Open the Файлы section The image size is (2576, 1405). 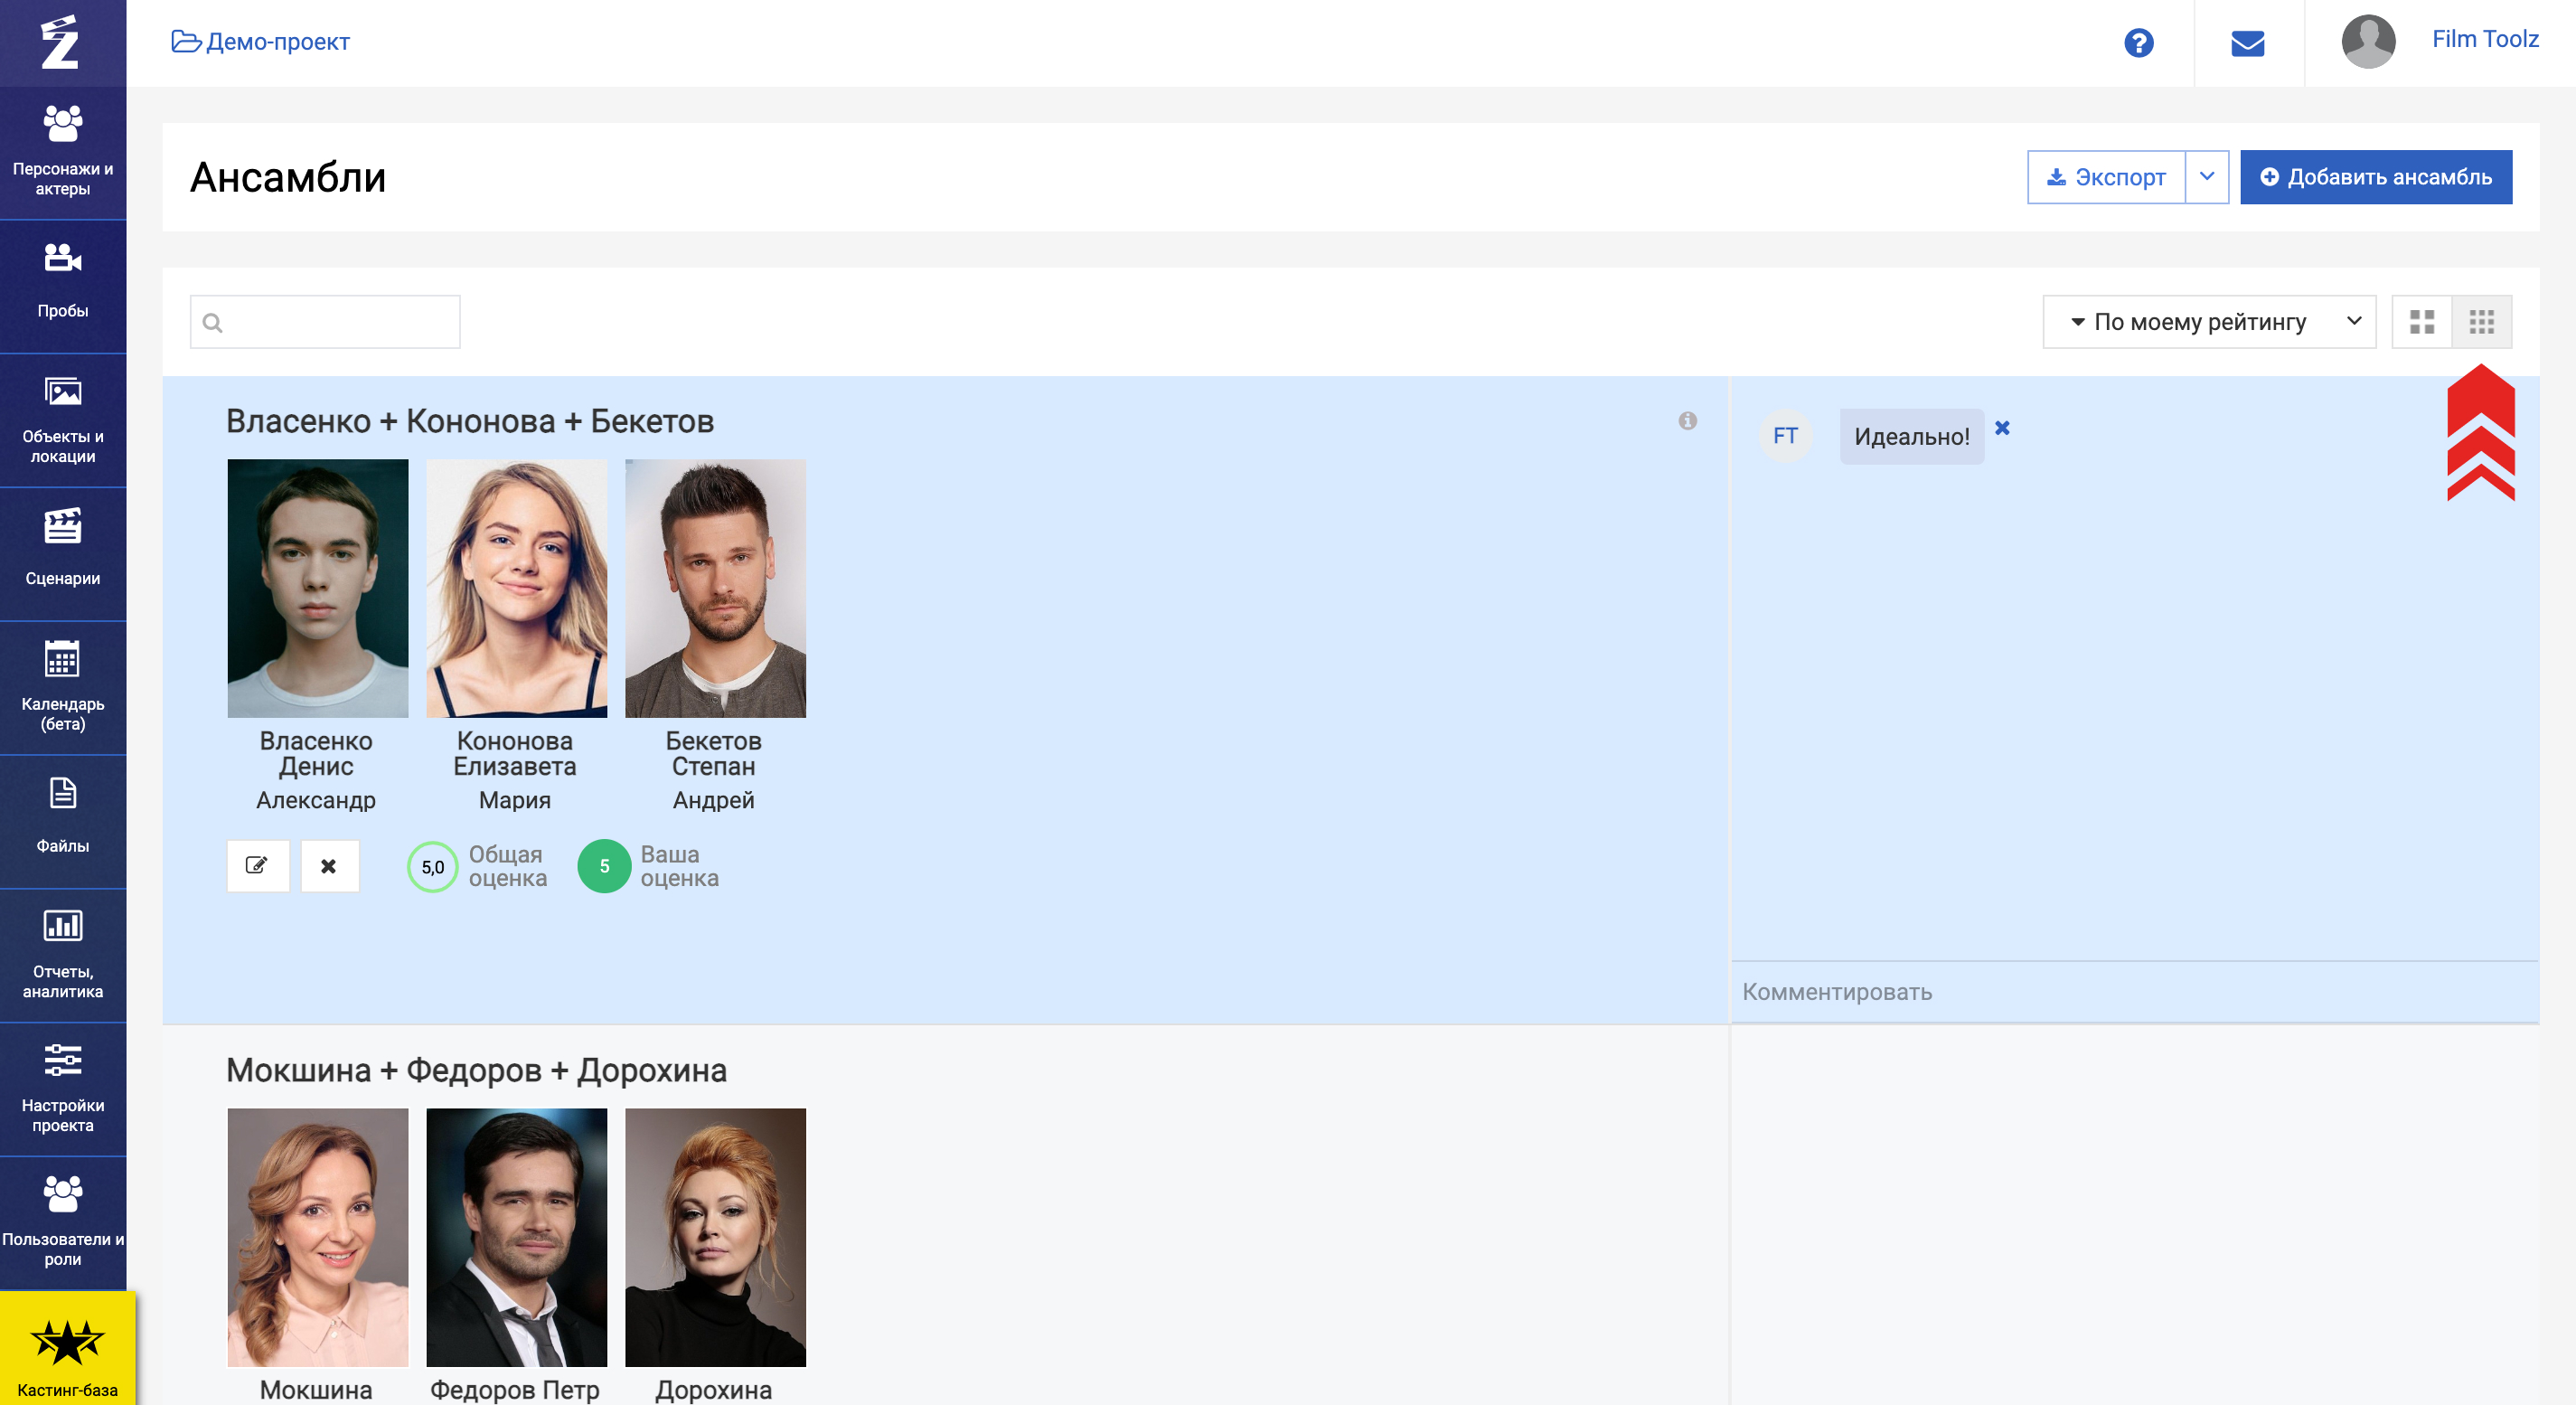(x=63, y=822)
